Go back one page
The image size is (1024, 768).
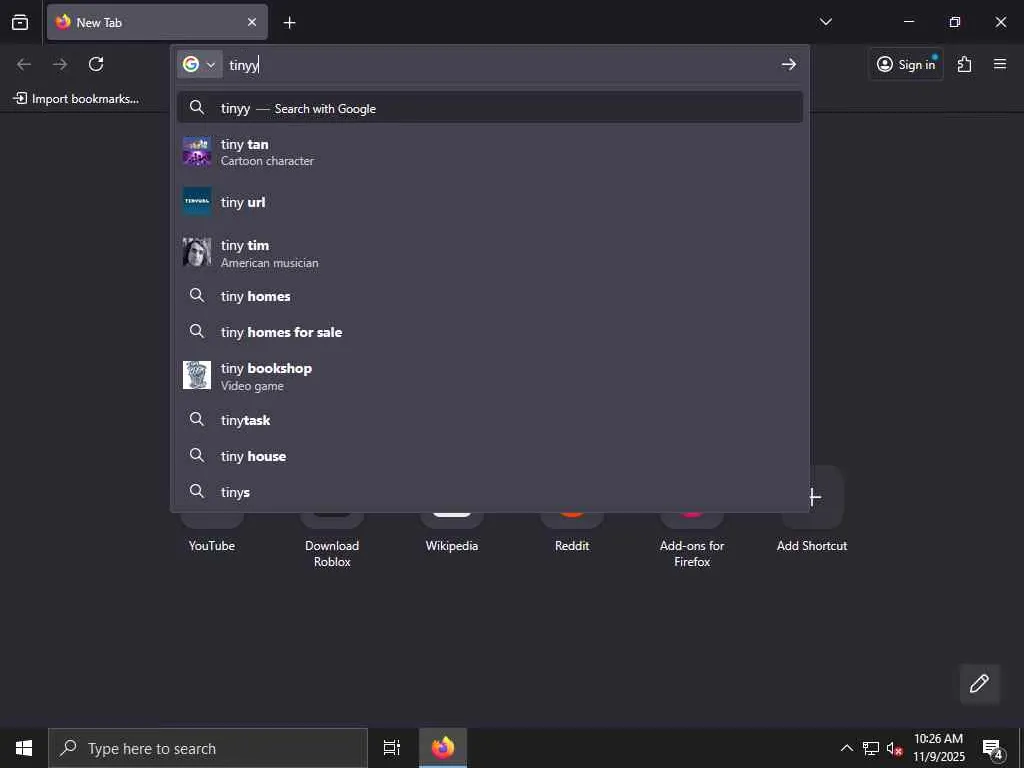pos(24,64)
